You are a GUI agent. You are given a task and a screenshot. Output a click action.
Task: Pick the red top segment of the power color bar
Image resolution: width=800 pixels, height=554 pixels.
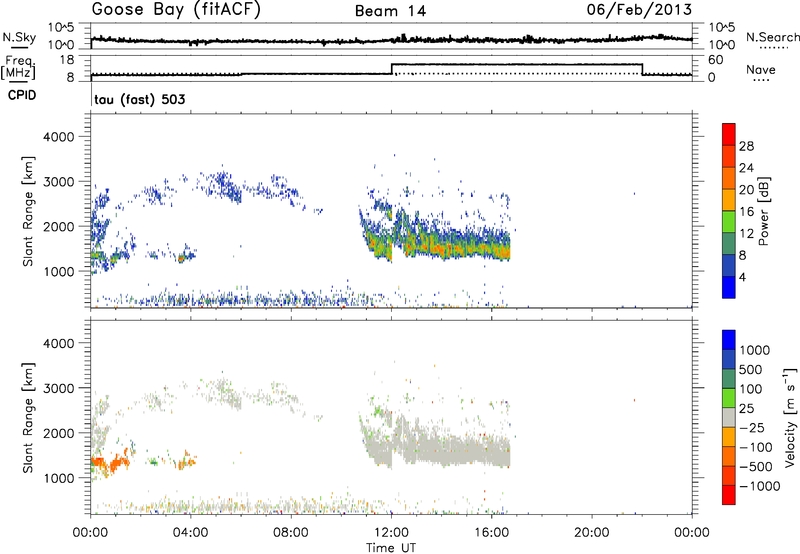click(729, 134)
